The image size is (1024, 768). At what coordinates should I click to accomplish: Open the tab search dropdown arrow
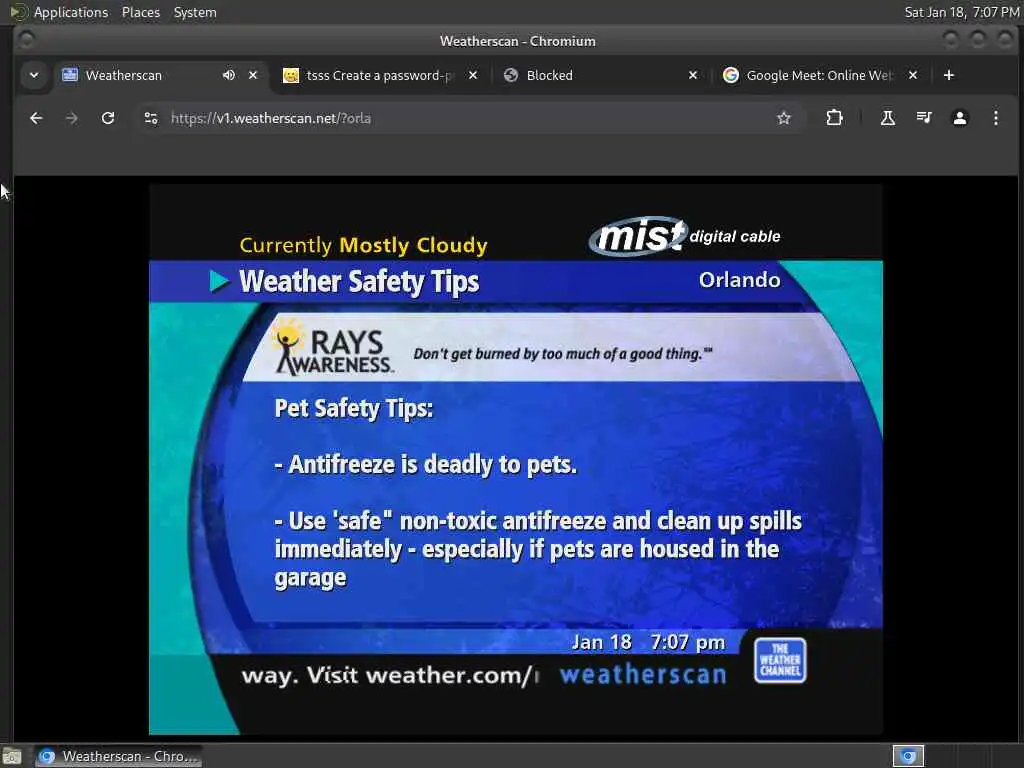tap(34, 75)
